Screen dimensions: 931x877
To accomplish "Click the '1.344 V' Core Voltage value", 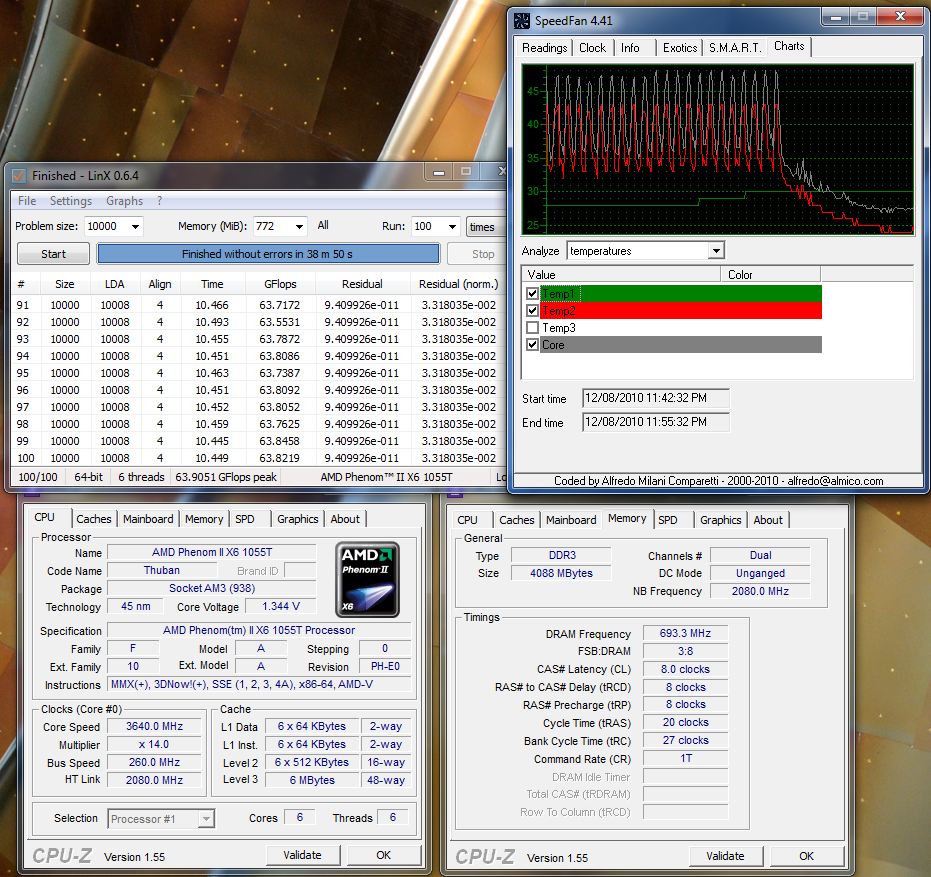I will pyautogui.click(x=281, y=606).
